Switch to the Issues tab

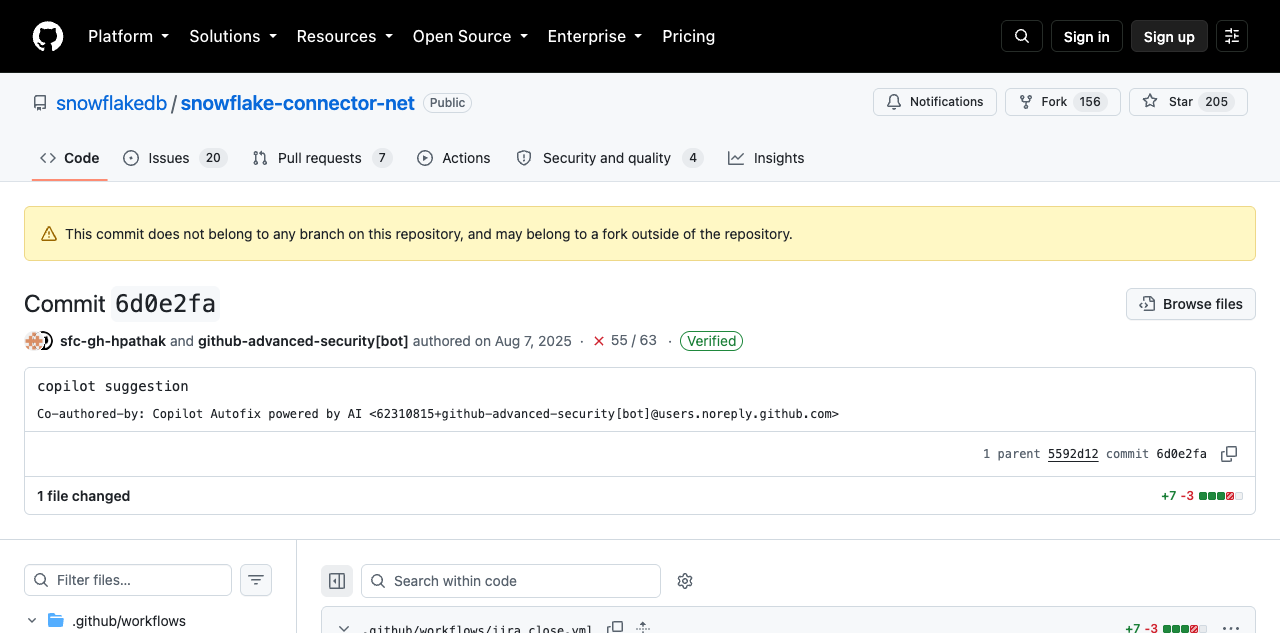coord(175,158)
